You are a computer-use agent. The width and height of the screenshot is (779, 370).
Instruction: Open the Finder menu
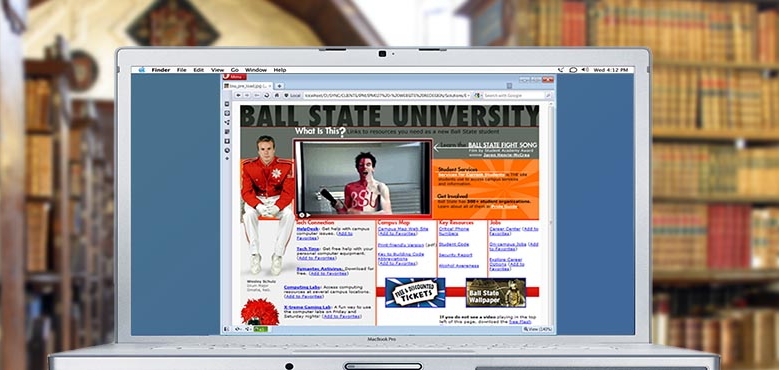[x=161, y=70]
